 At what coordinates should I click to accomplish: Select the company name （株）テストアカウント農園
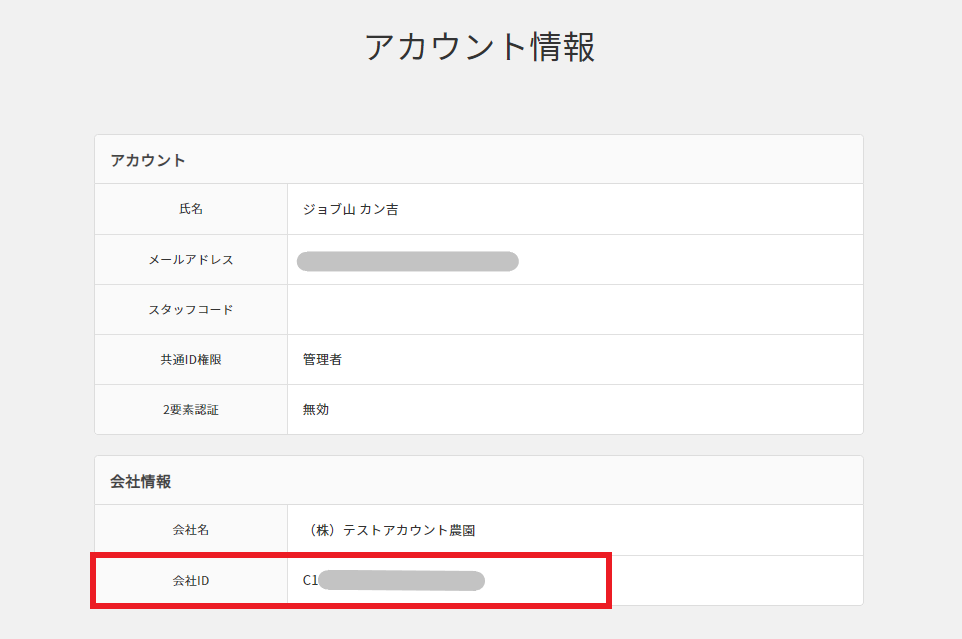389,531
